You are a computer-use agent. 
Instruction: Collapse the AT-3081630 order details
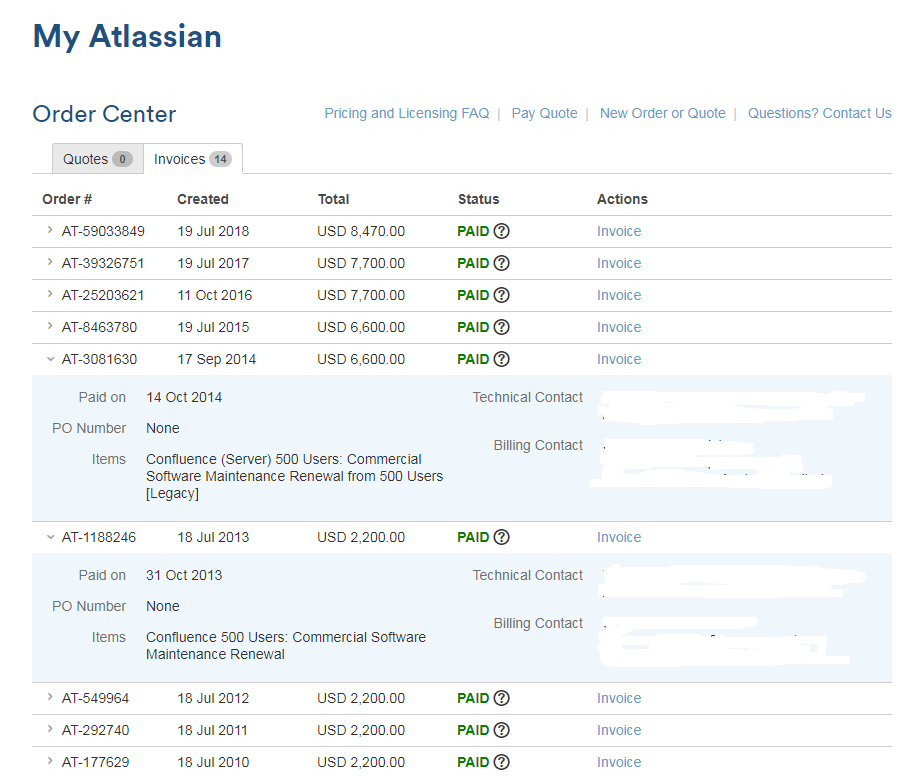pos(50,359)
